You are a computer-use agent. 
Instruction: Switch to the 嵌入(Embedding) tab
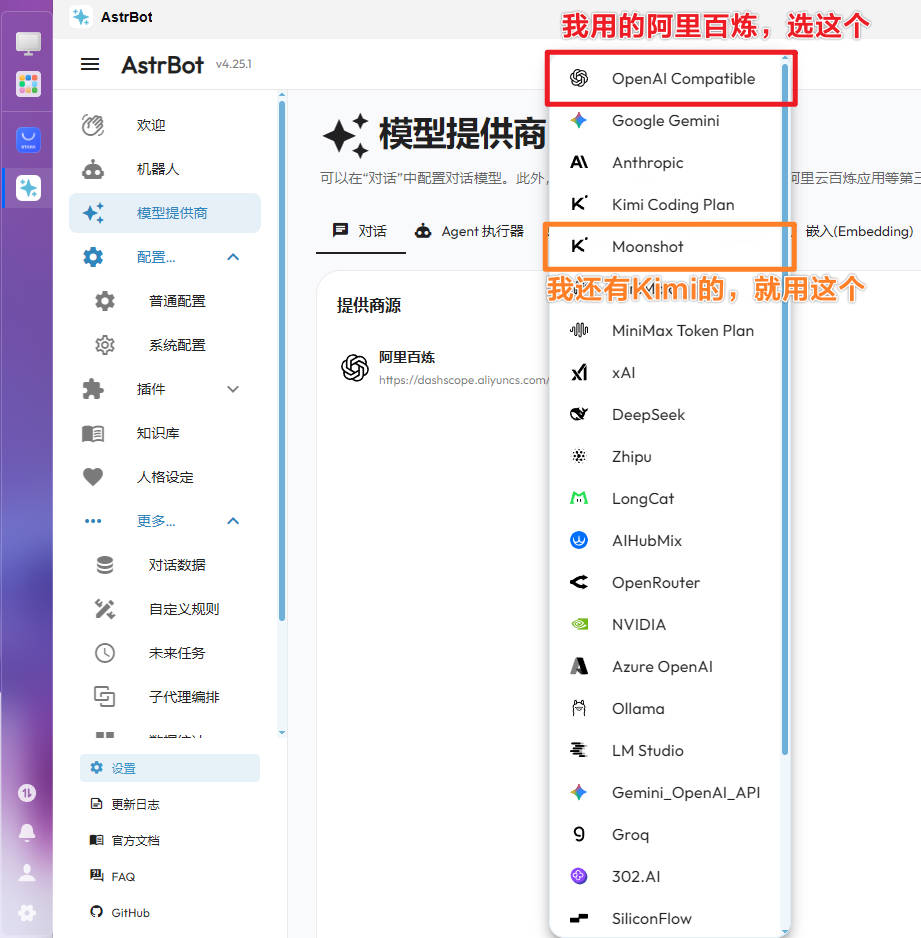(859, 231)
